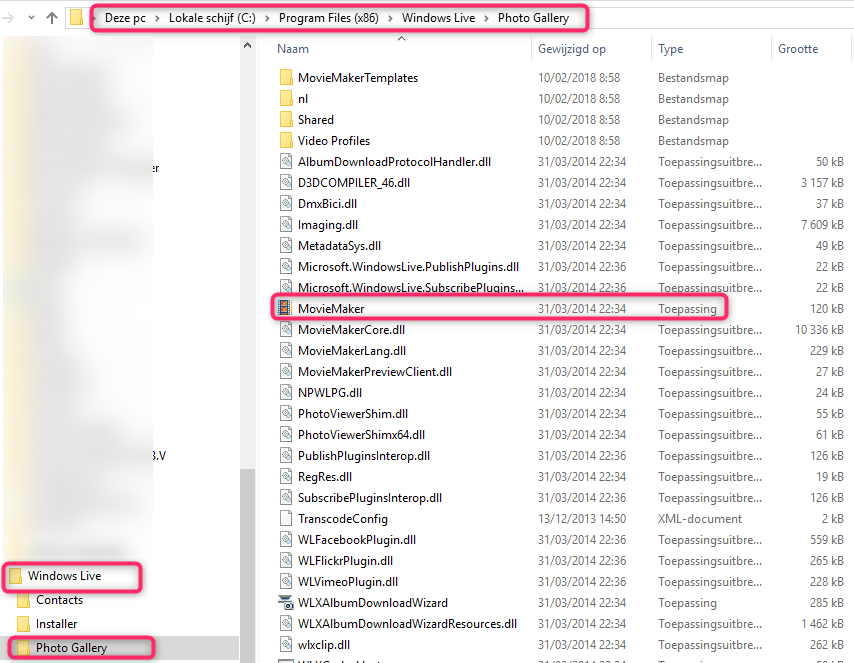Select PhotoViewerShimx64.dll file name
The width and height of the screenshot is (854, 663).
[x=361, y=435]
